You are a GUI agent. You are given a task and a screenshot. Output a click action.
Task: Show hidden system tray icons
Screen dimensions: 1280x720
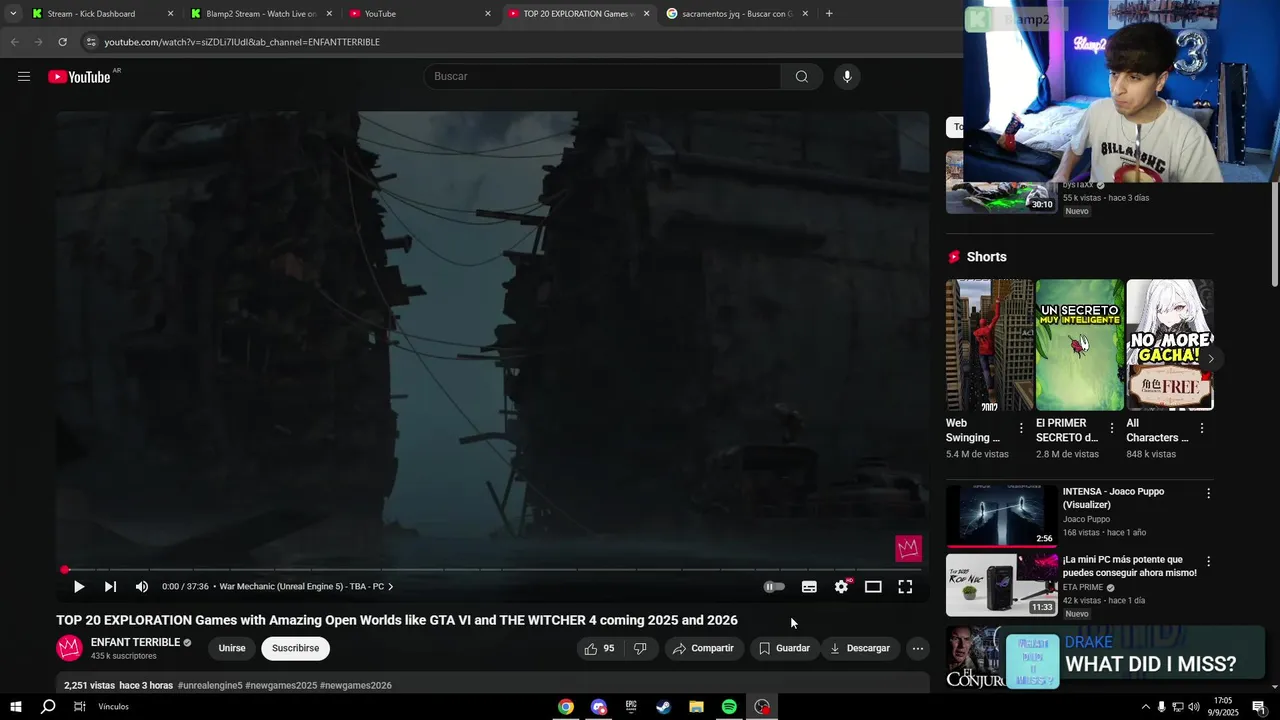coord(1145,707)
